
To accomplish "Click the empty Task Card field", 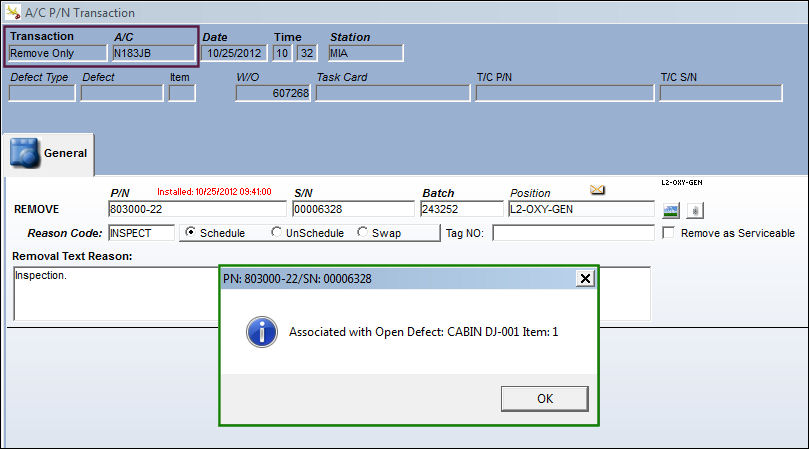I will pos(393,93).
